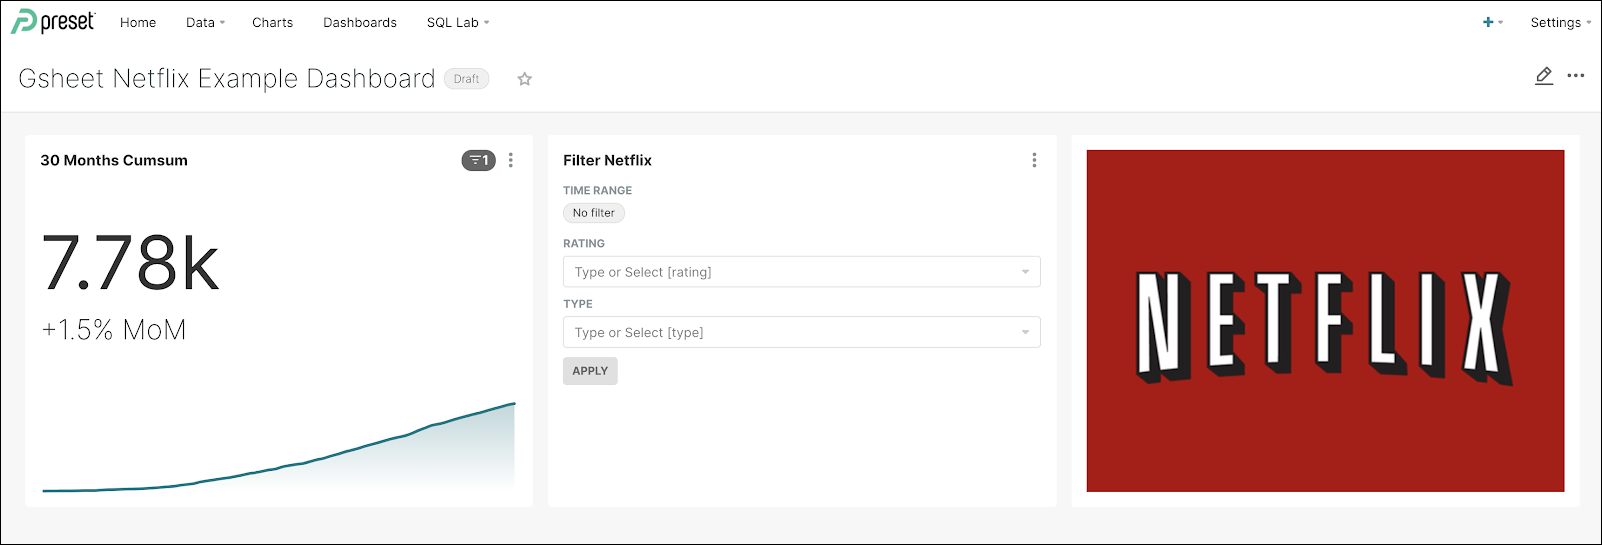Favorite the dashboard with the star icon
Viewport: 1602px width, 545px height.
pos(524,79)
